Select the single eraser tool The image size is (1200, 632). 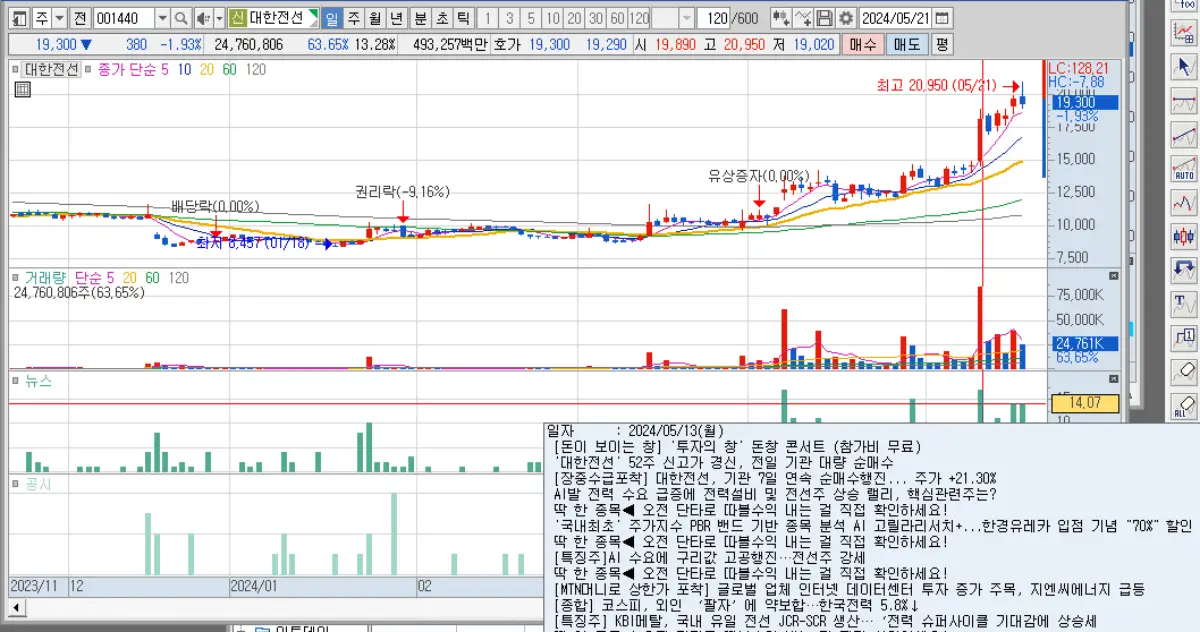pos(1185,372)
